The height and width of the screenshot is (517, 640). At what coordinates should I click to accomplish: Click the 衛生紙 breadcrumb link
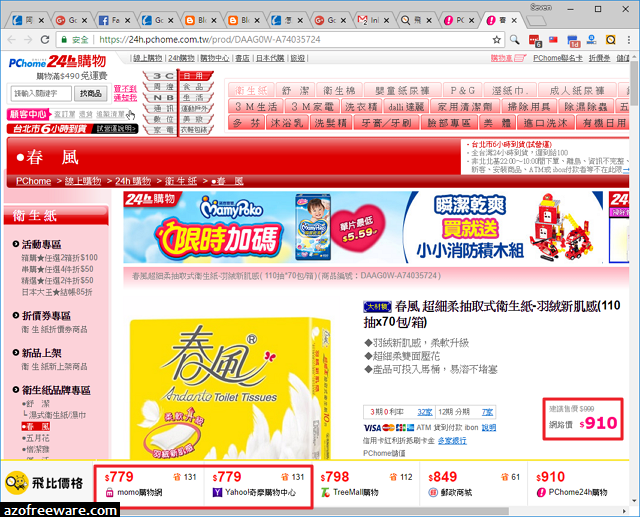point(181,181)
